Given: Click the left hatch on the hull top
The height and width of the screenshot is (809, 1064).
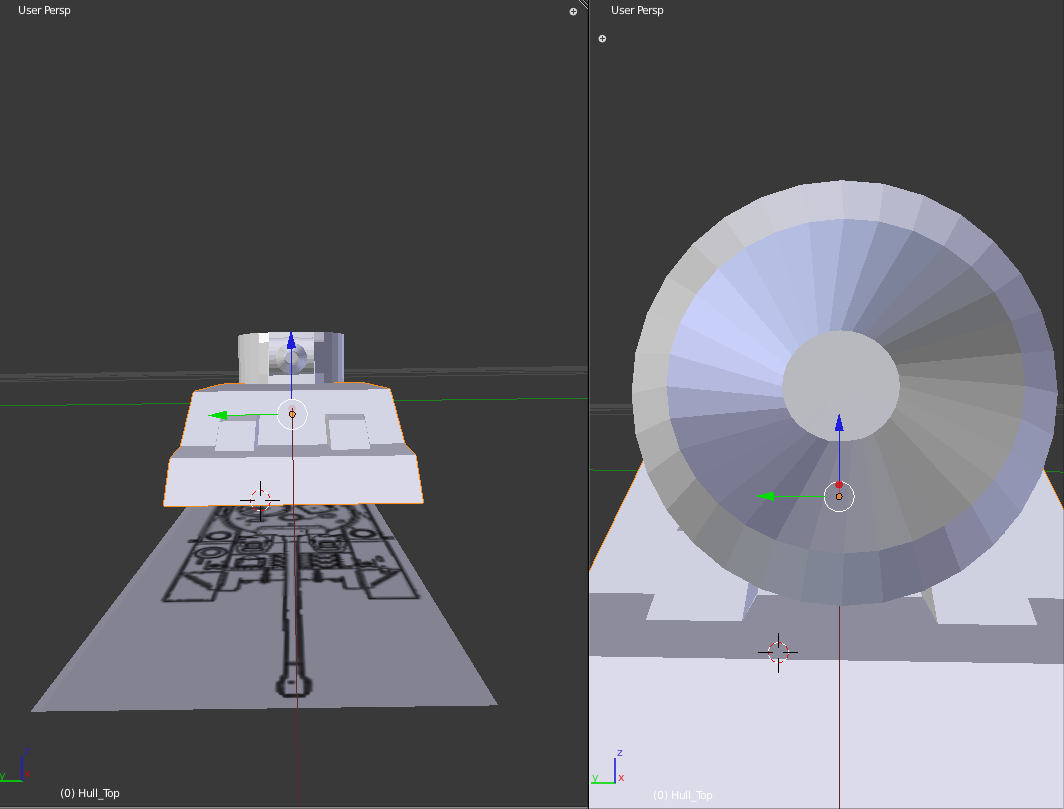Looking at the screenshot, I should click(236, 435).
